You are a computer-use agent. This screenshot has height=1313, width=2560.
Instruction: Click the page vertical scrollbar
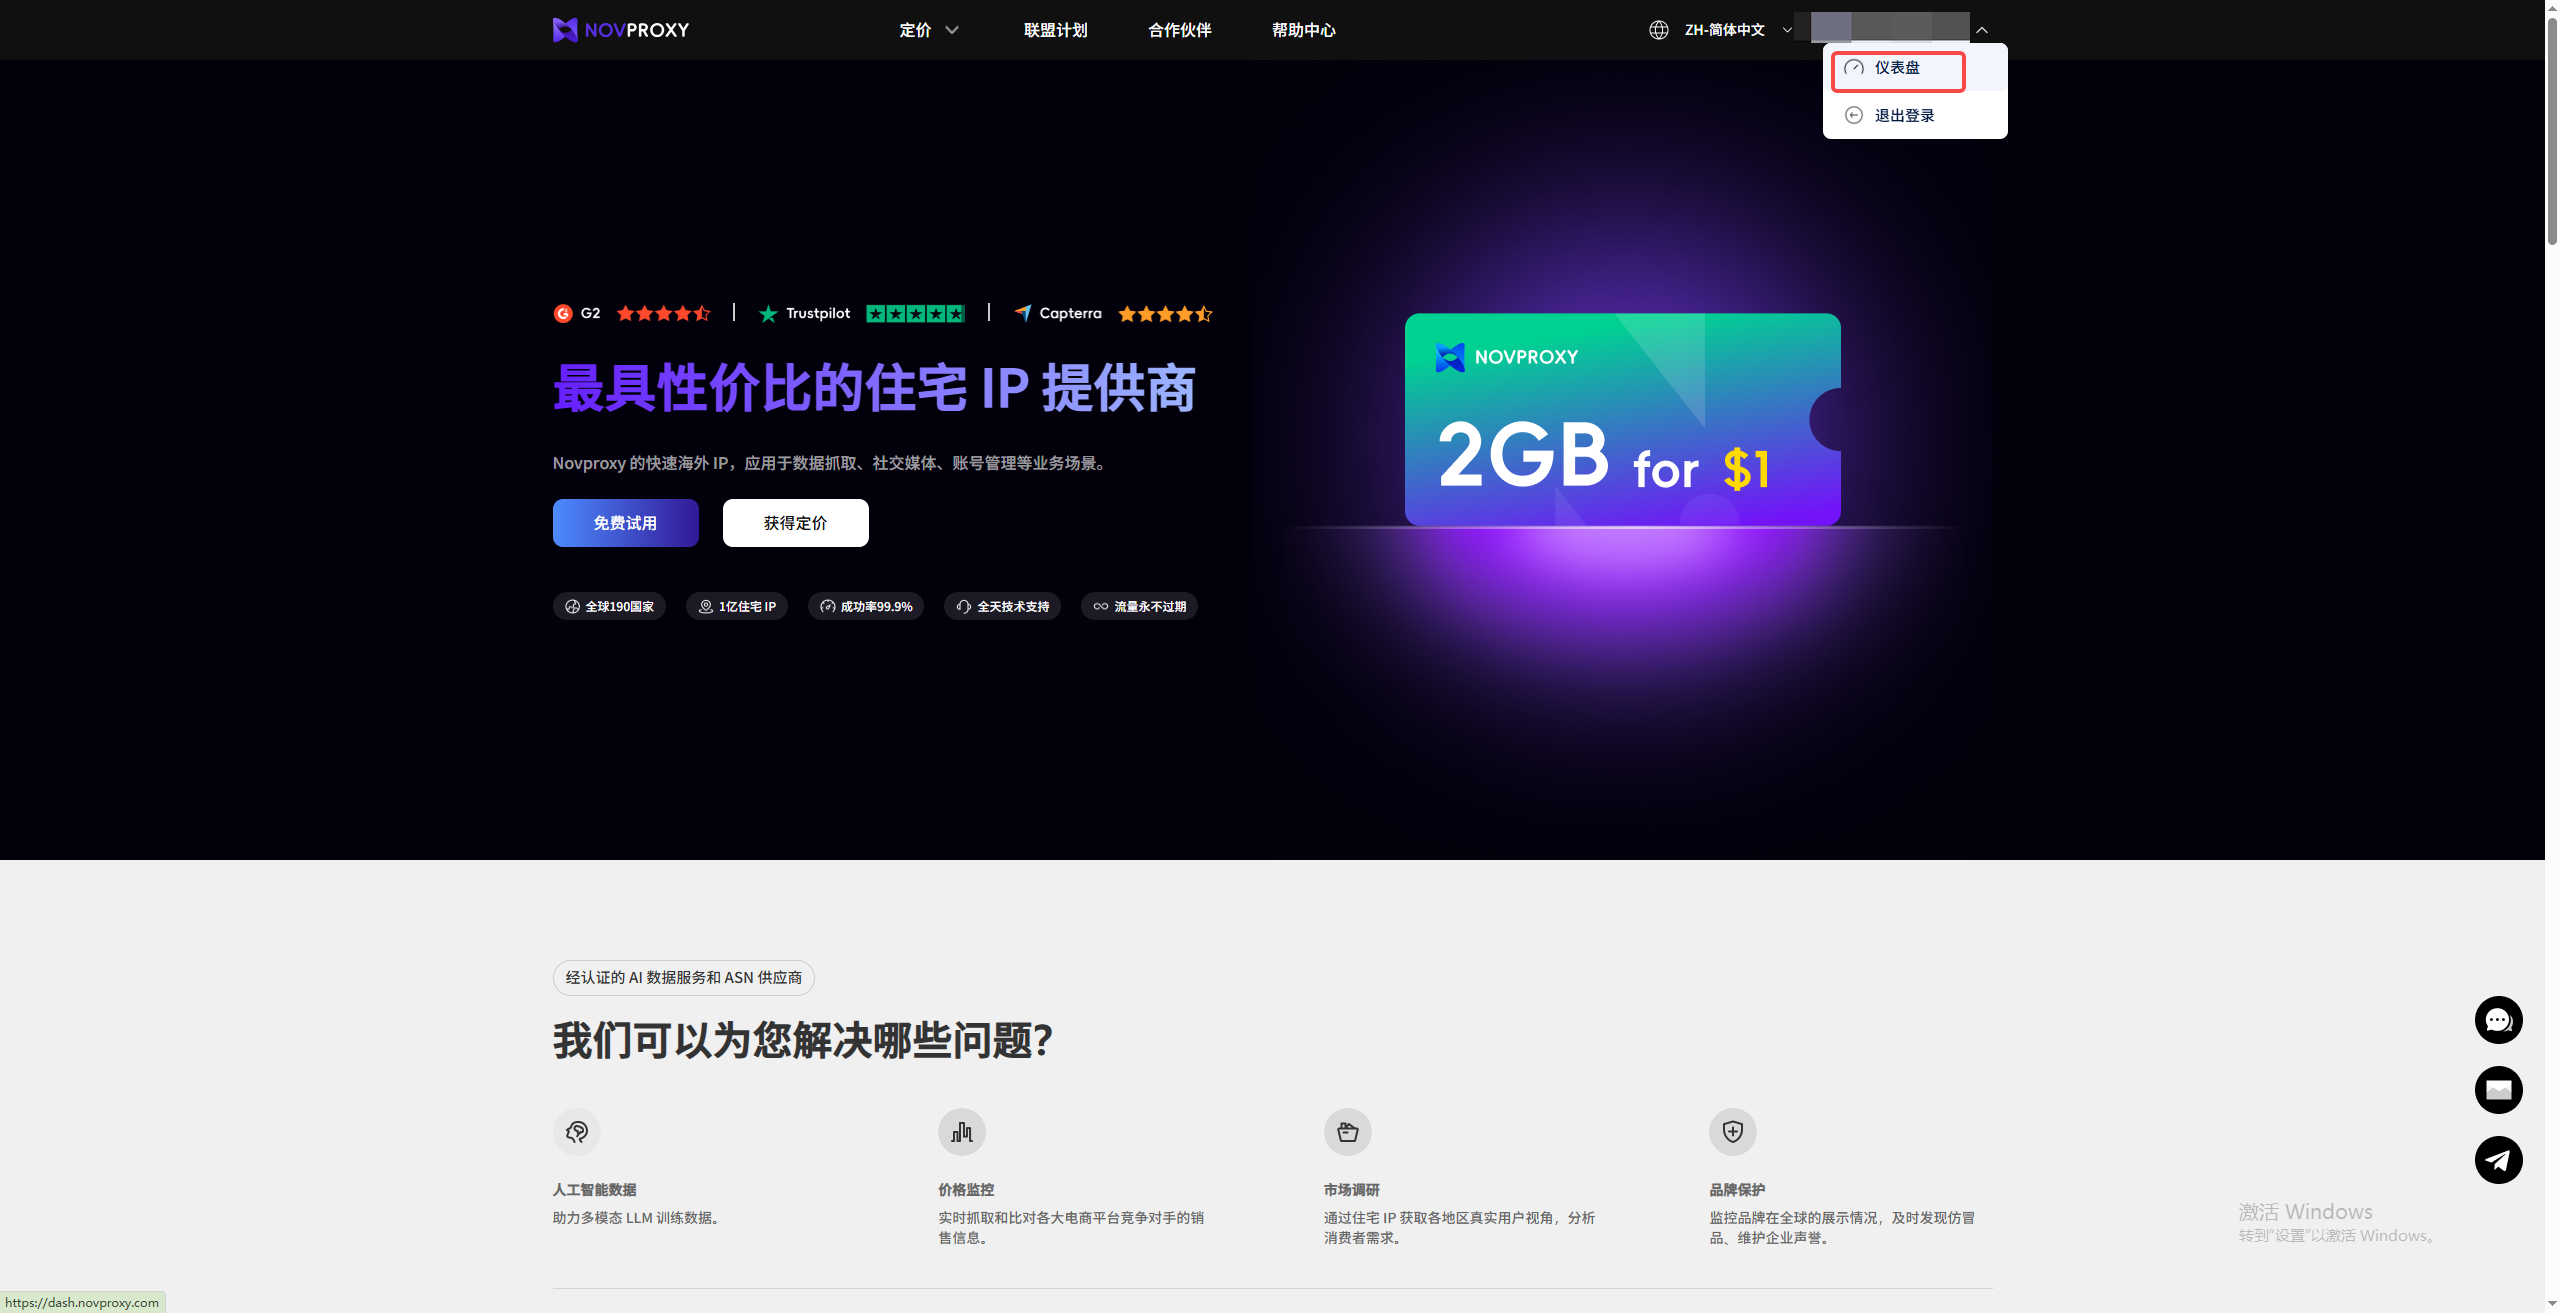point(2551,130)
